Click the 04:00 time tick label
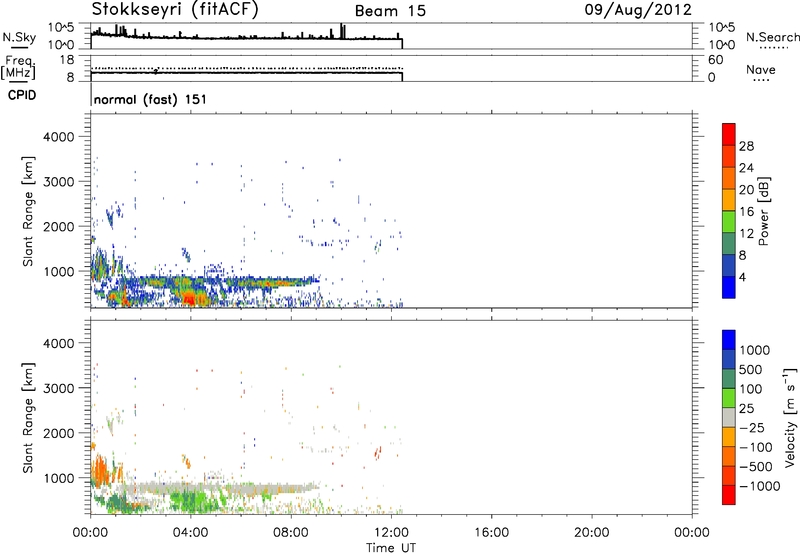Viewport: 800px width, 554px height. point(190,533)
